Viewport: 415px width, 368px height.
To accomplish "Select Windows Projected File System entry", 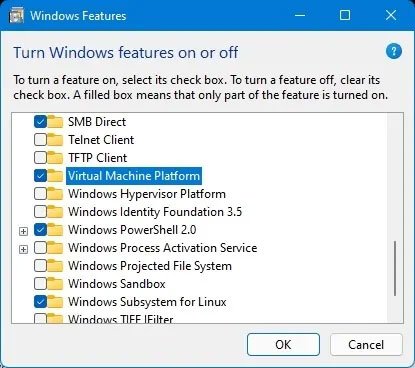I will coord(150,266).
